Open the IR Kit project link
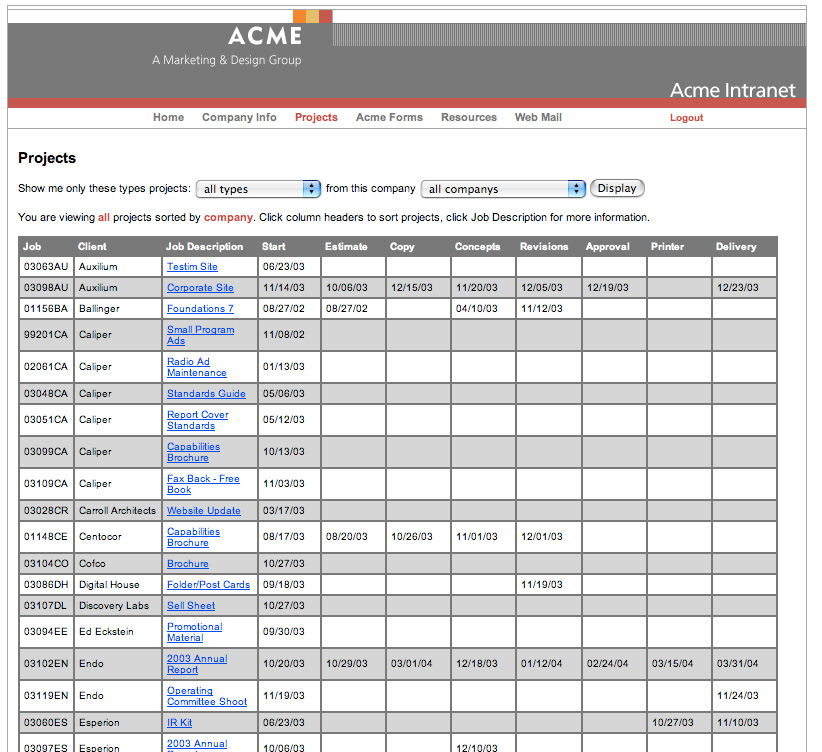The image size is (822, 752). tap(180, 723)
